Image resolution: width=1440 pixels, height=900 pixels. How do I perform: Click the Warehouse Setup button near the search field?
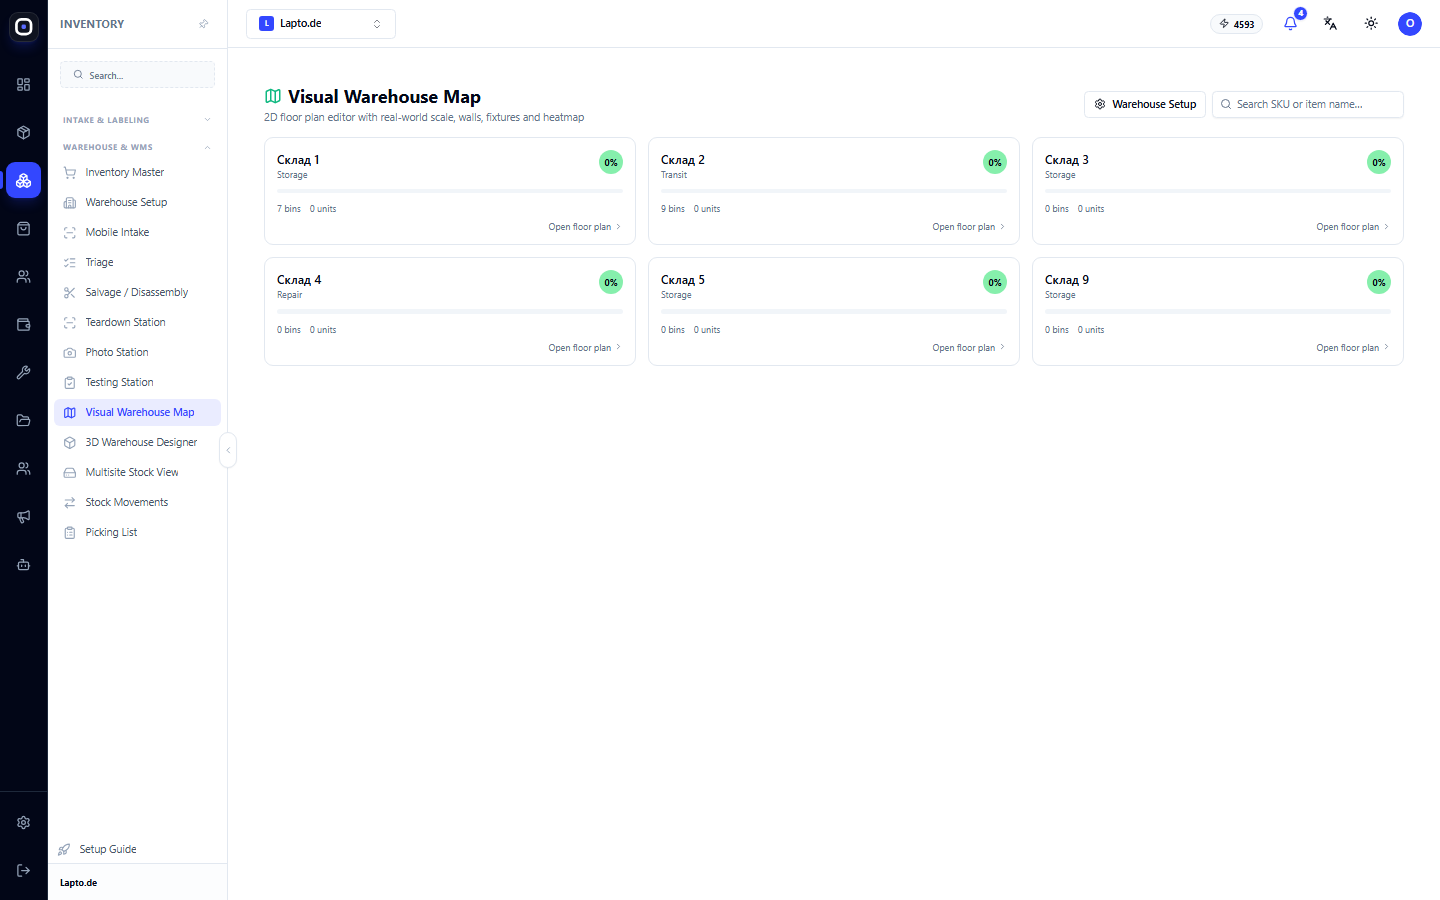click(1145, 104)
